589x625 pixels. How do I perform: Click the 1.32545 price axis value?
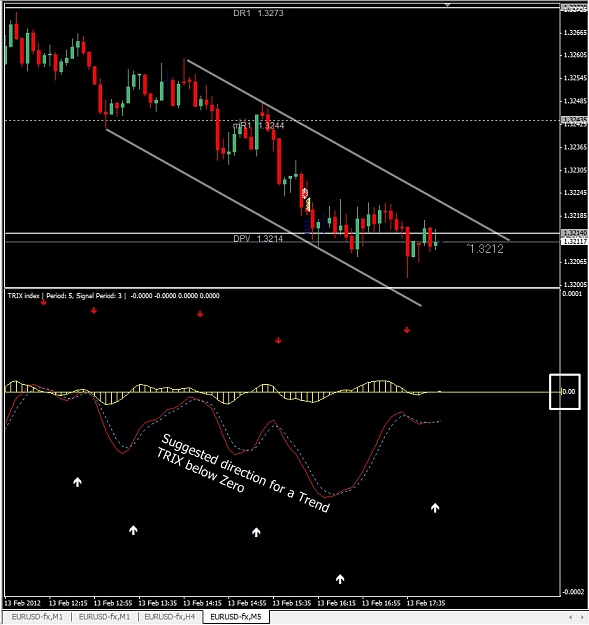pos(575,78)
